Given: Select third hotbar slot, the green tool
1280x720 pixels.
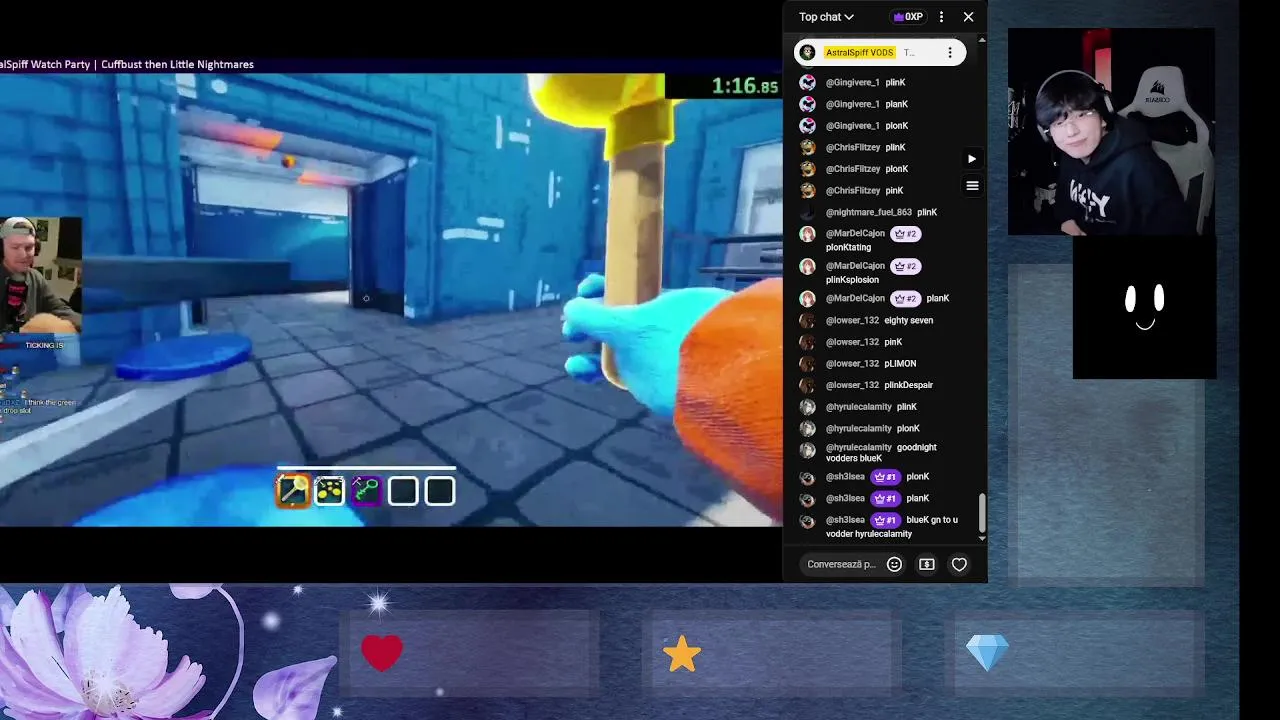Looking at the screenshot, I should [366, 490].
